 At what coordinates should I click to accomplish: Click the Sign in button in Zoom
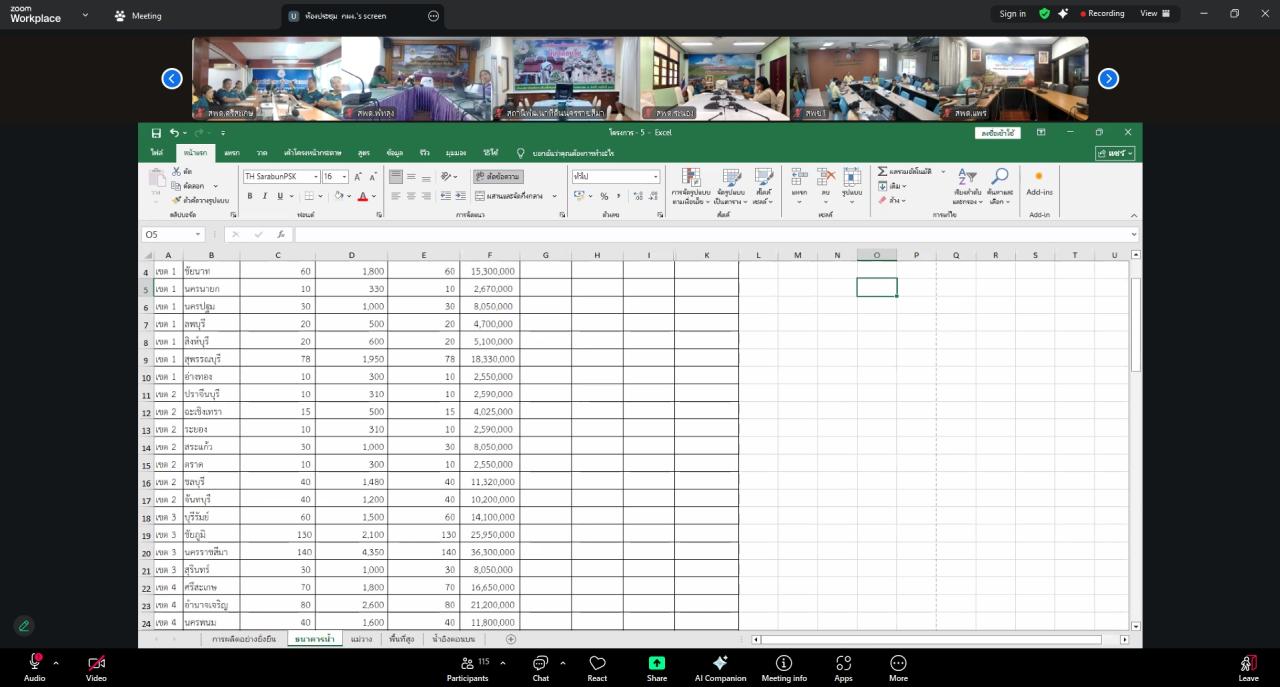click(x=1012, y=14)
